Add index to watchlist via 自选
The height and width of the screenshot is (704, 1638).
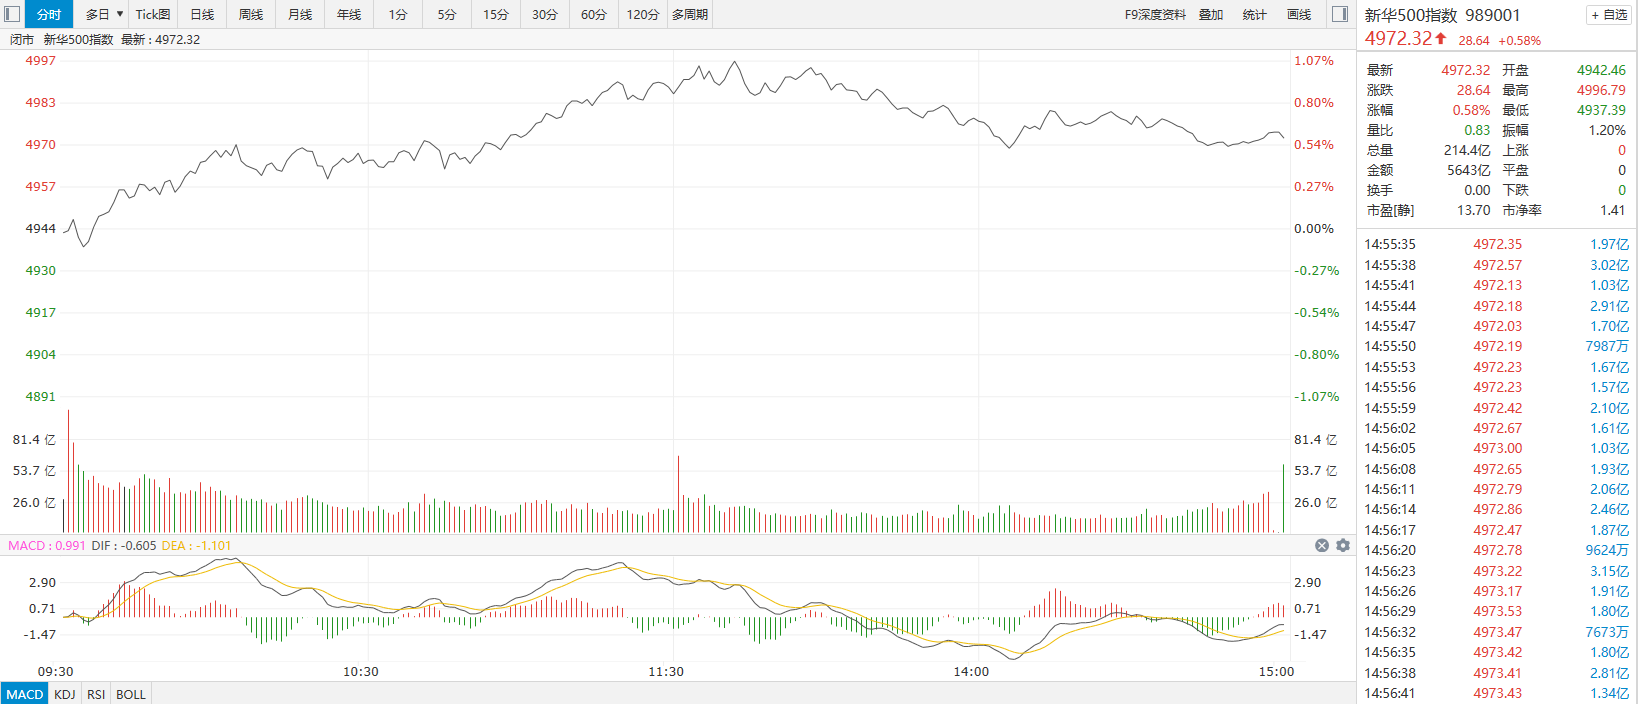click(x=1609, y=15)
